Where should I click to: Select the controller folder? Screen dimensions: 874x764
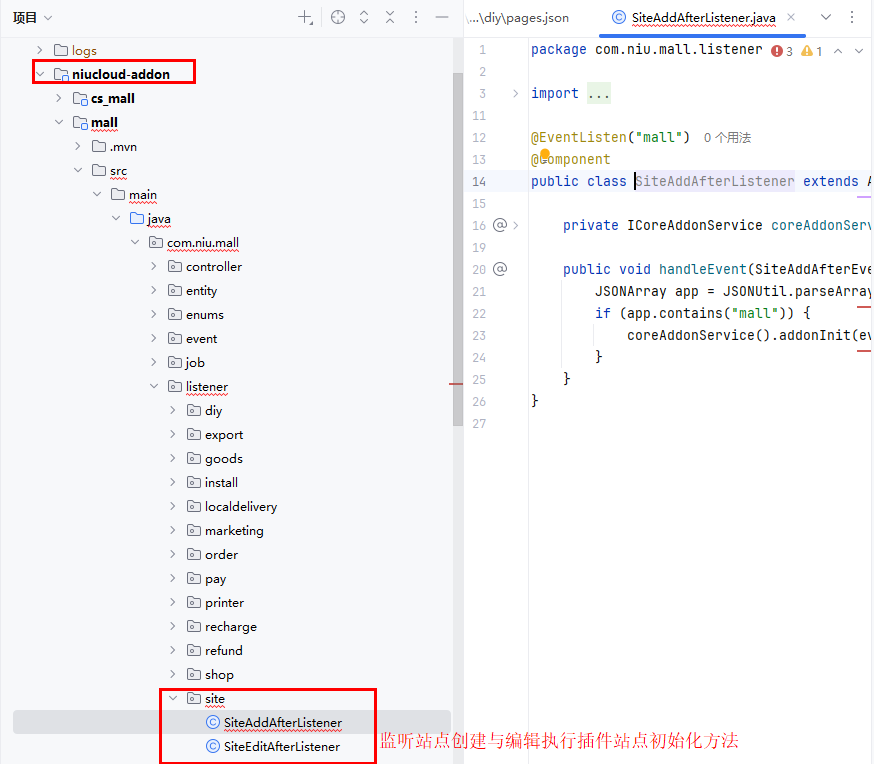point(213,266)
